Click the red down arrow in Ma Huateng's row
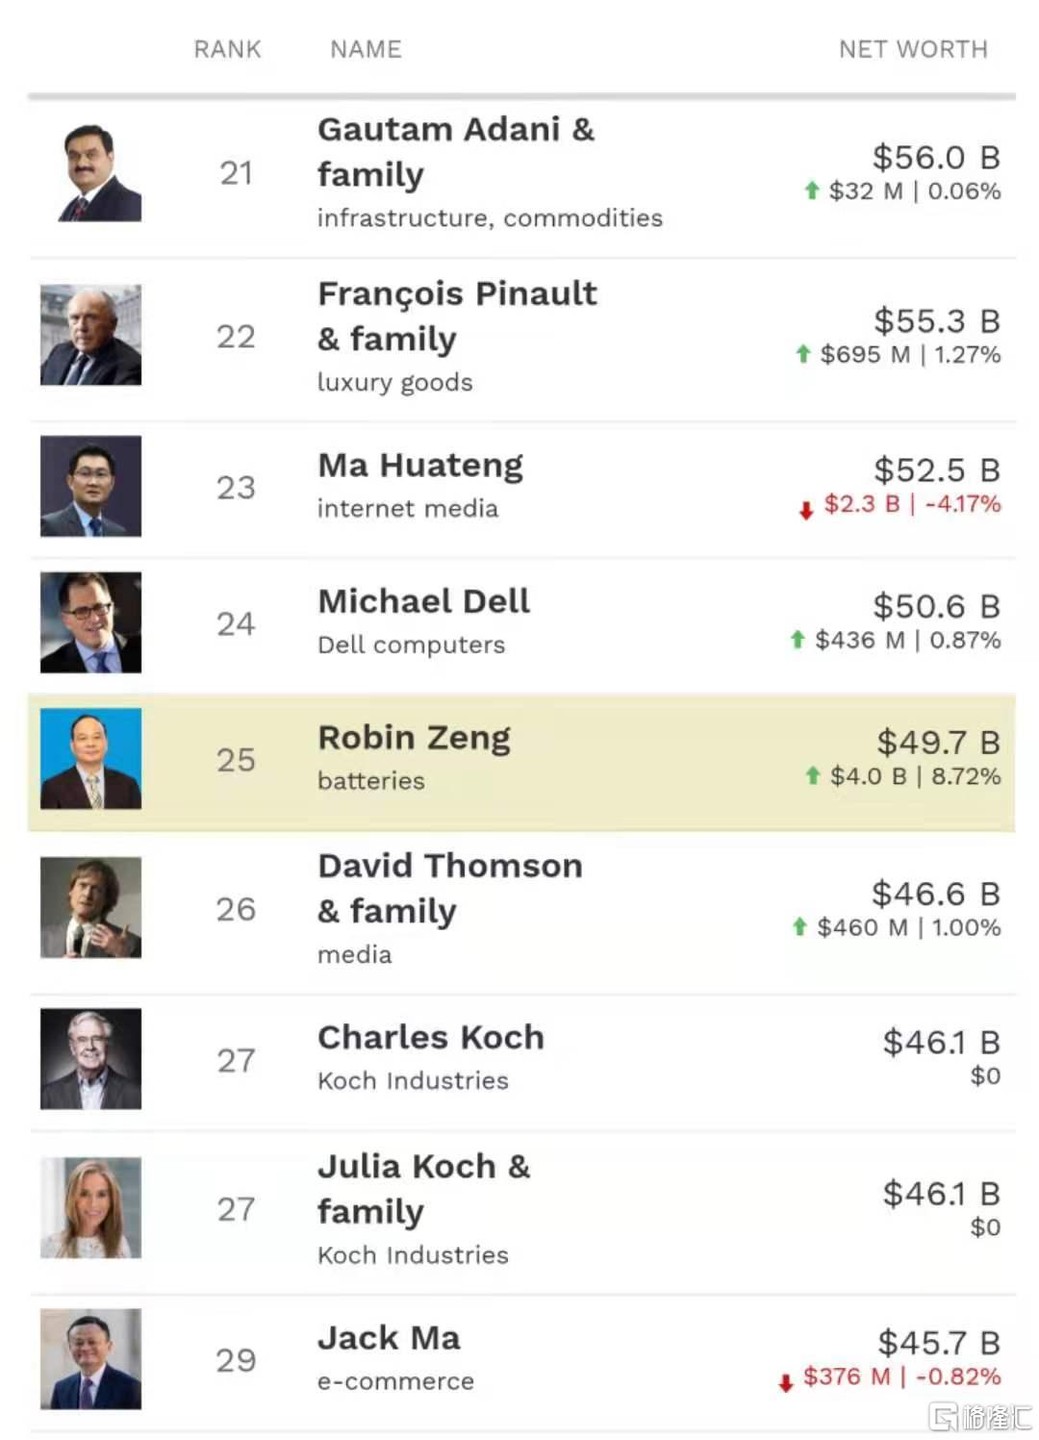 click(806, 511)
